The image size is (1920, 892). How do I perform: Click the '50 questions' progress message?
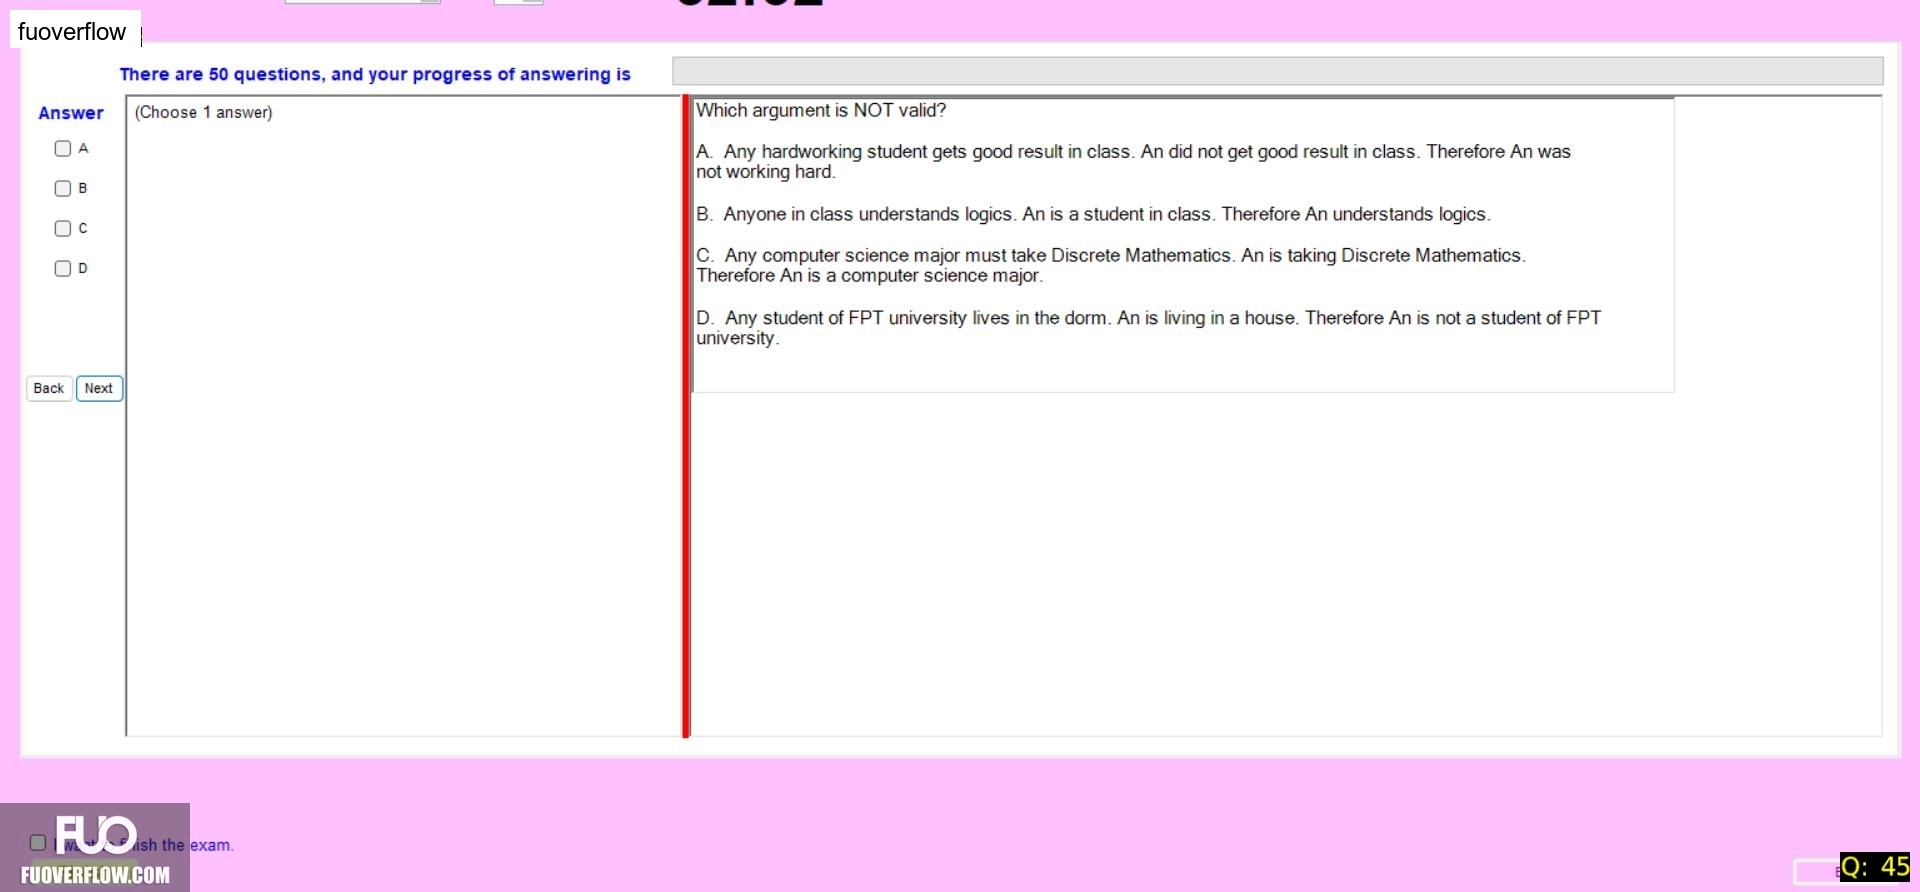[x=375, y=74]
